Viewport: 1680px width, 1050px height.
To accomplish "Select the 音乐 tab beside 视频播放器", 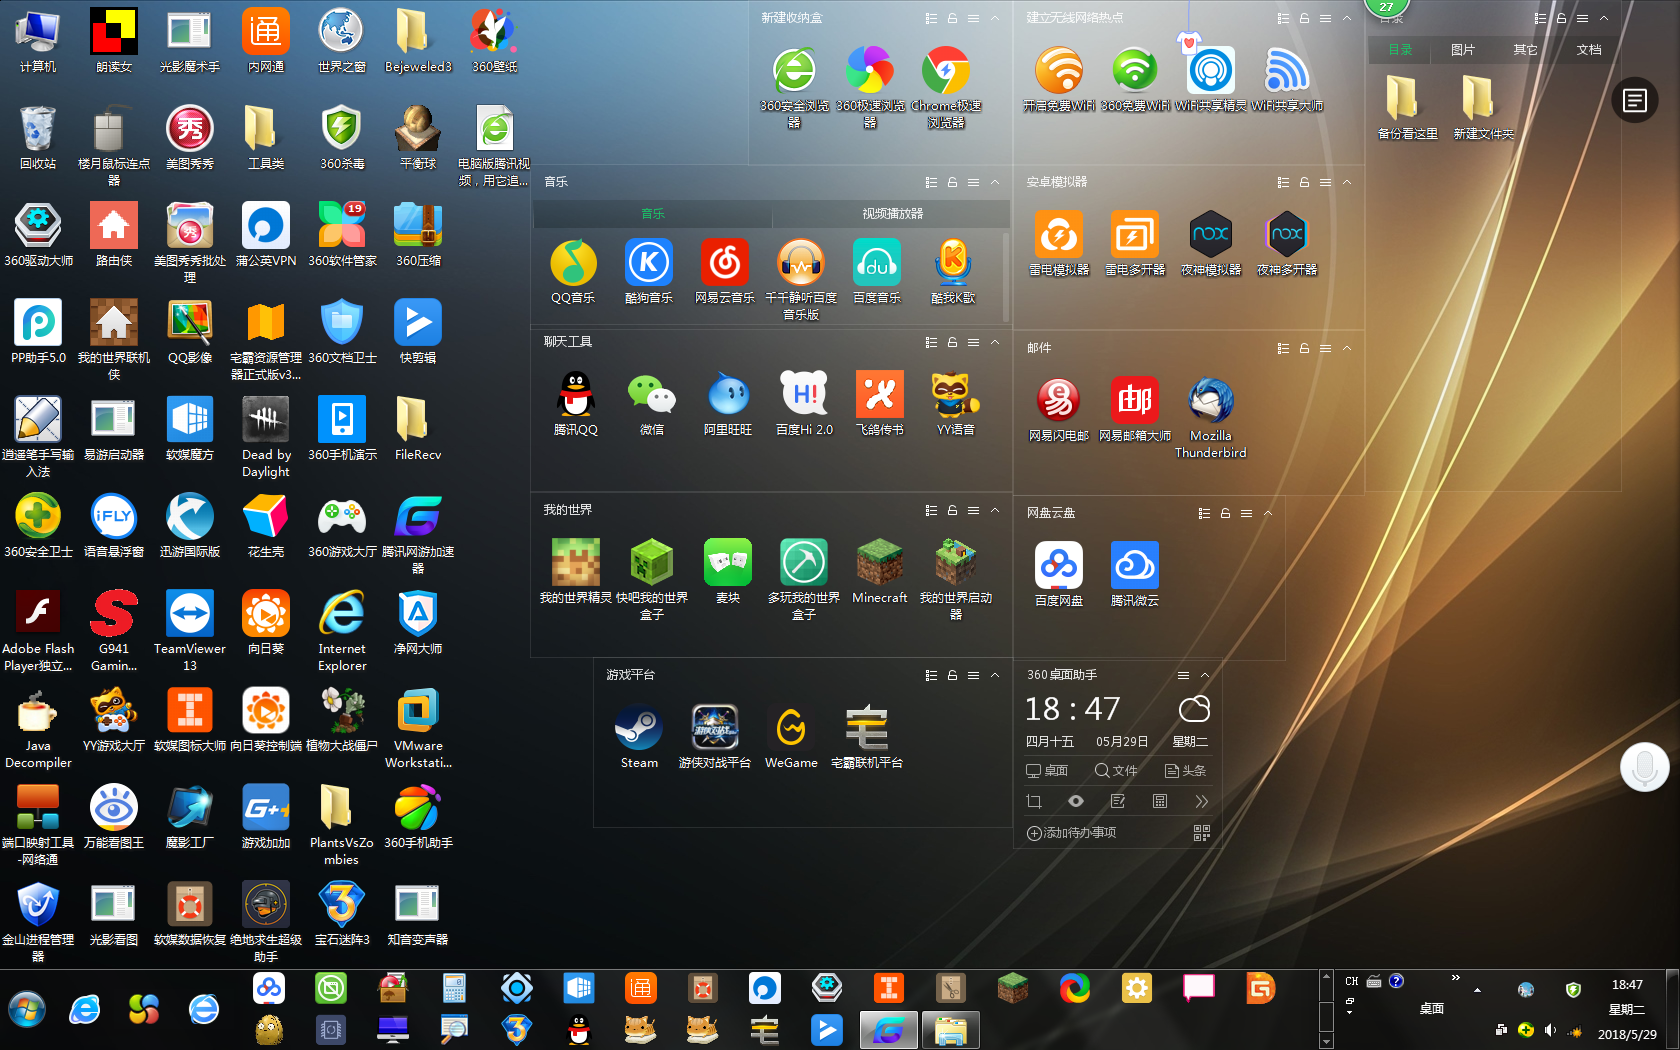I will [x=653, y=214].
